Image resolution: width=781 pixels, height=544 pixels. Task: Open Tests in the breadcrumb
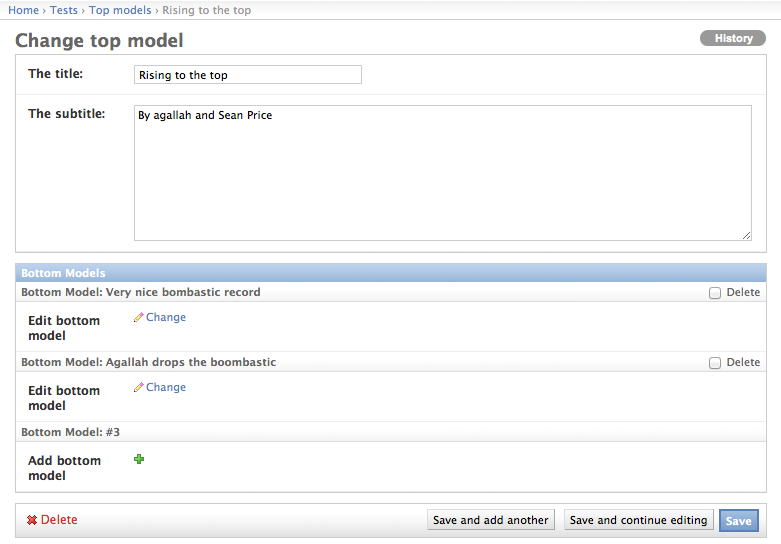click(x=64, y=10)
